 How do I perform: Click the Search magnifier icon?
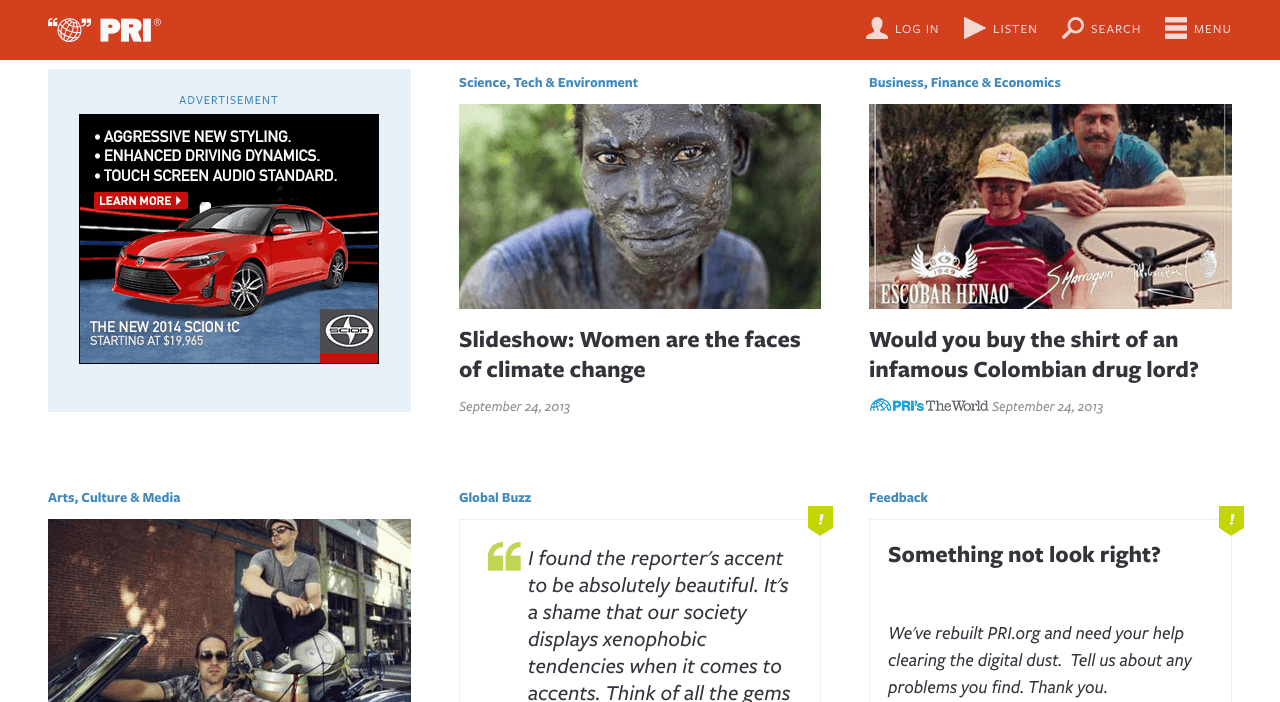(1073, 28)
